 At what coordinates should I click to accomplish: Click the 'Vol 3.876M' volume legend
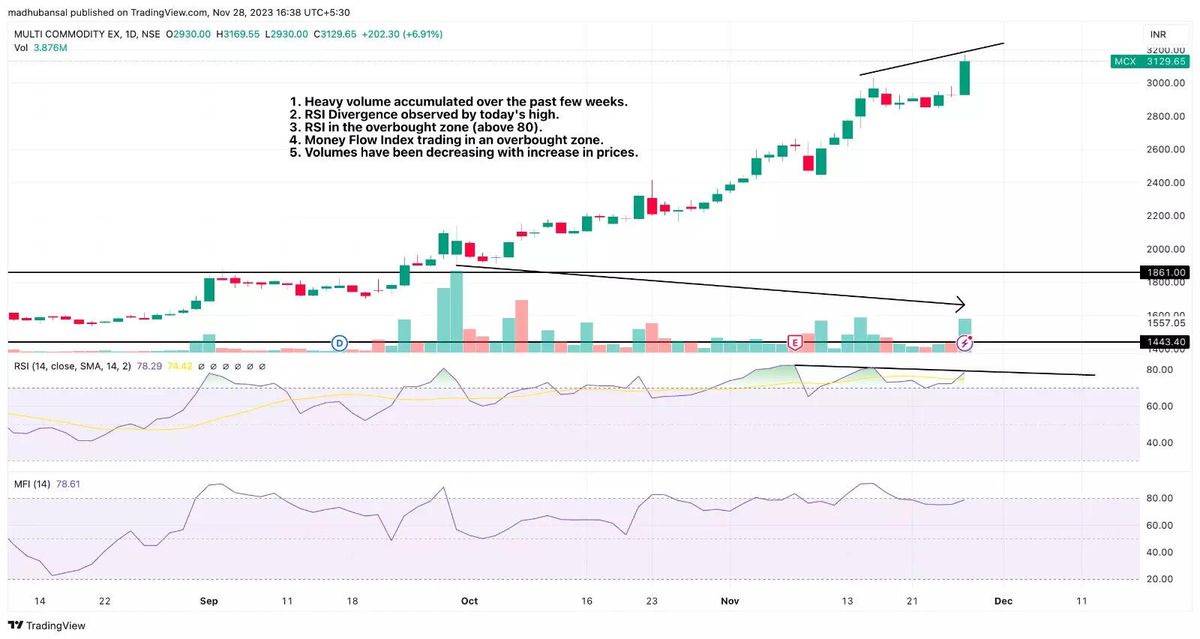[40, 47]
